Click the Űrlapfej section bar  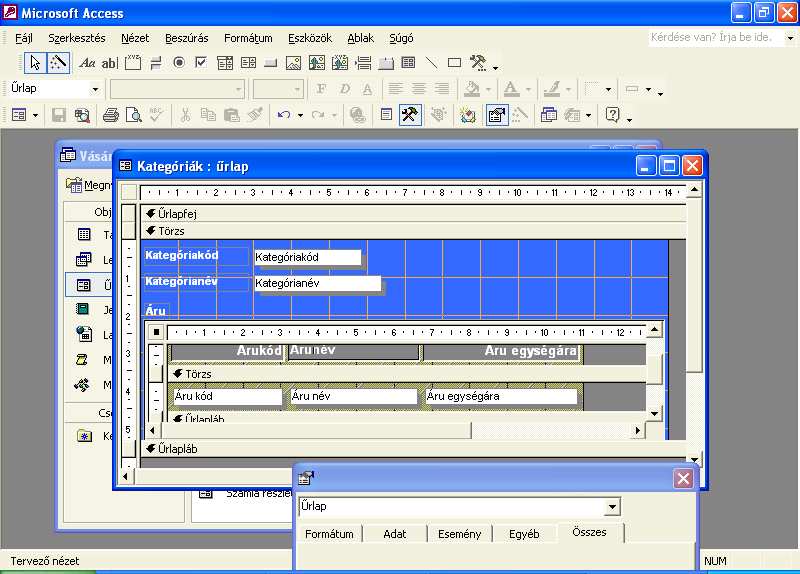[x=413, y=214]
